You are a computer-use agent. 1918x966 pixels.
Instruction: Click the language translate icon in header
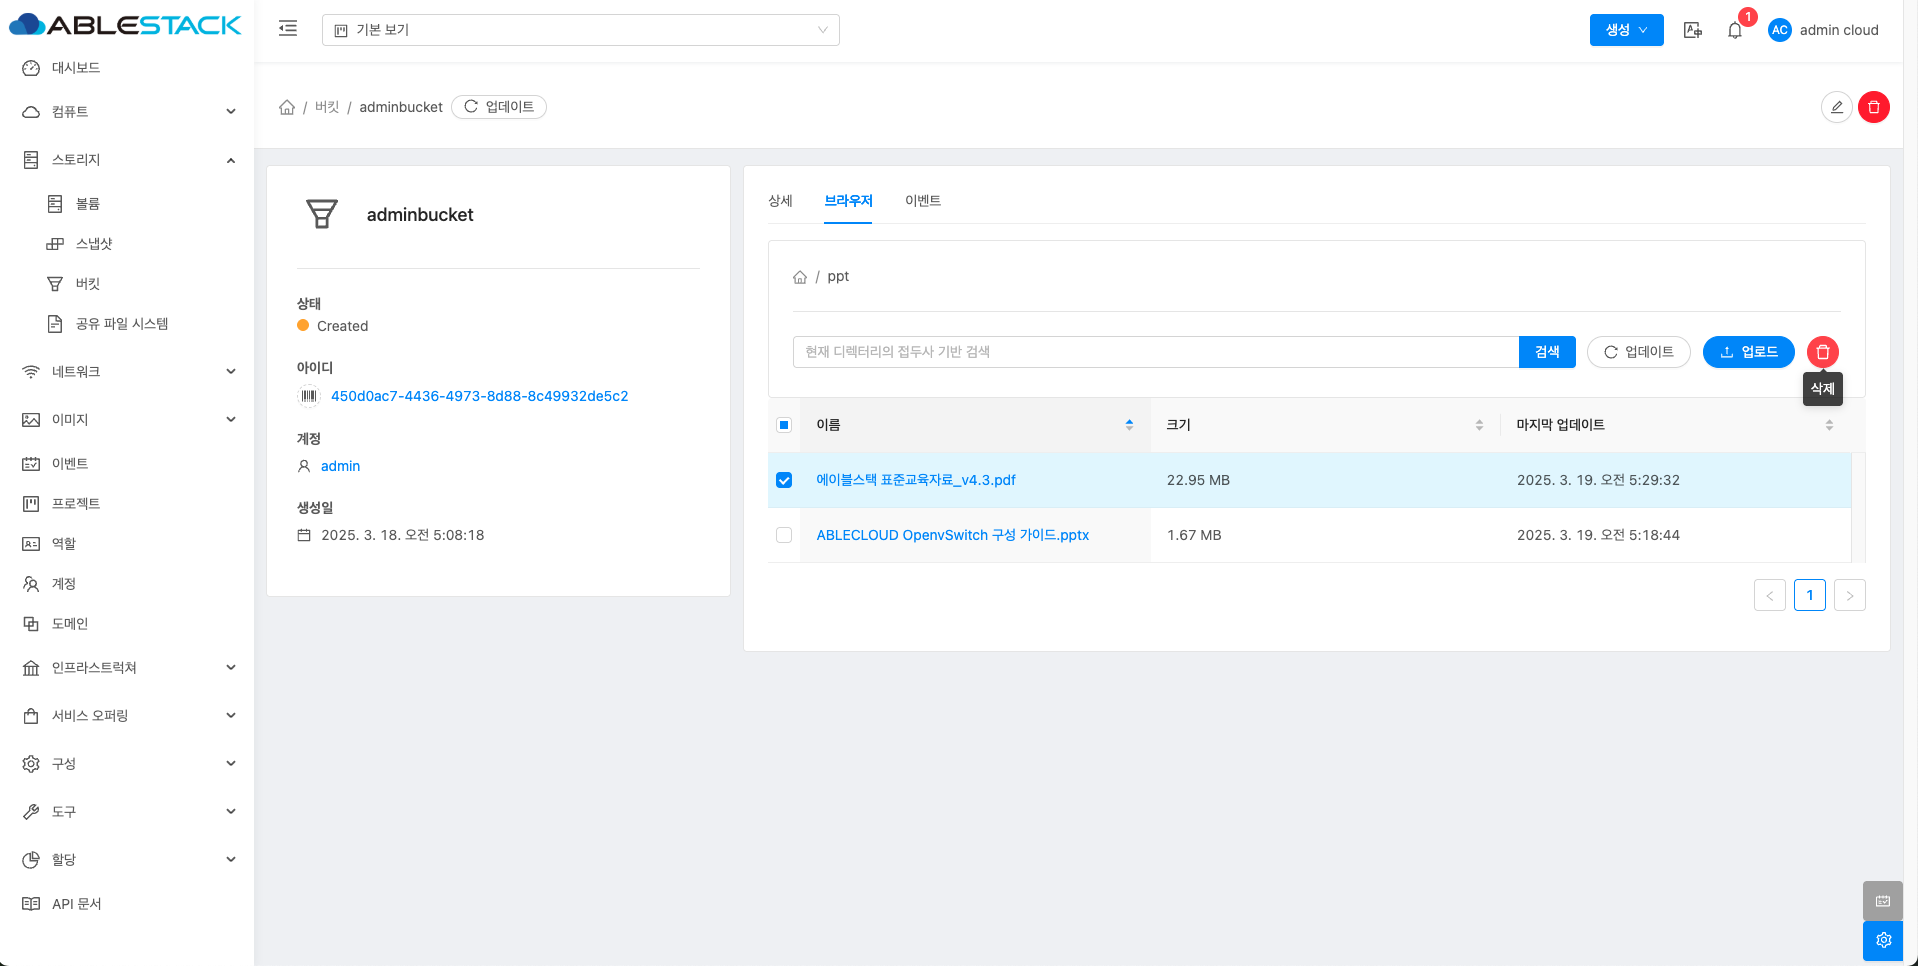(1692, 30)
